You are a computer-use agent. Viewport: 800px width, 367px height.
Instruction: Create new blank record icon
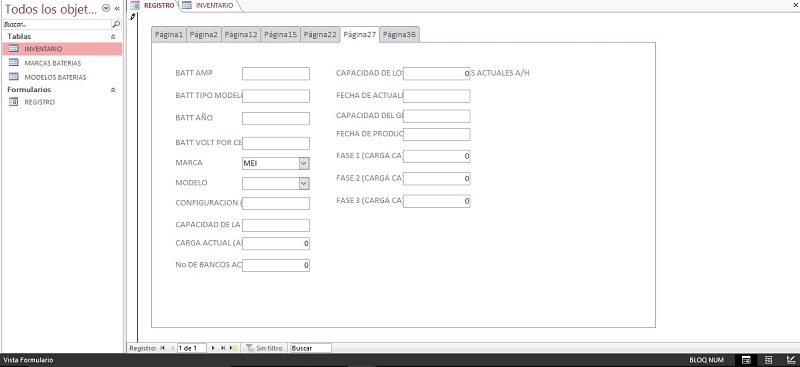(x=233, y=348)
